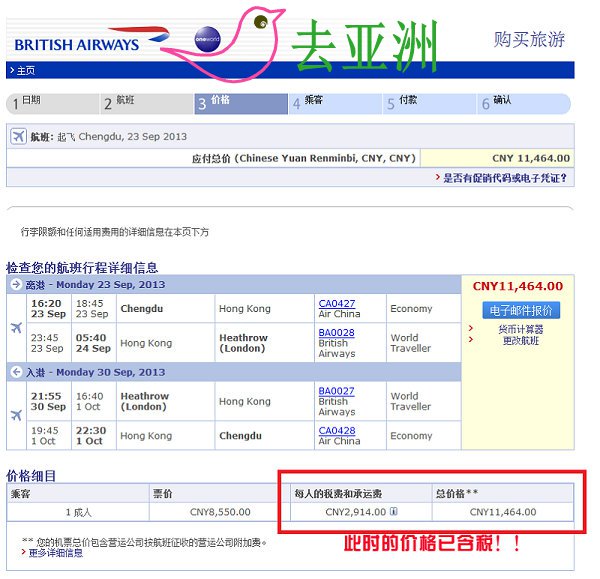Click the 购买旅游 heading text

click(x=529, y=39)
